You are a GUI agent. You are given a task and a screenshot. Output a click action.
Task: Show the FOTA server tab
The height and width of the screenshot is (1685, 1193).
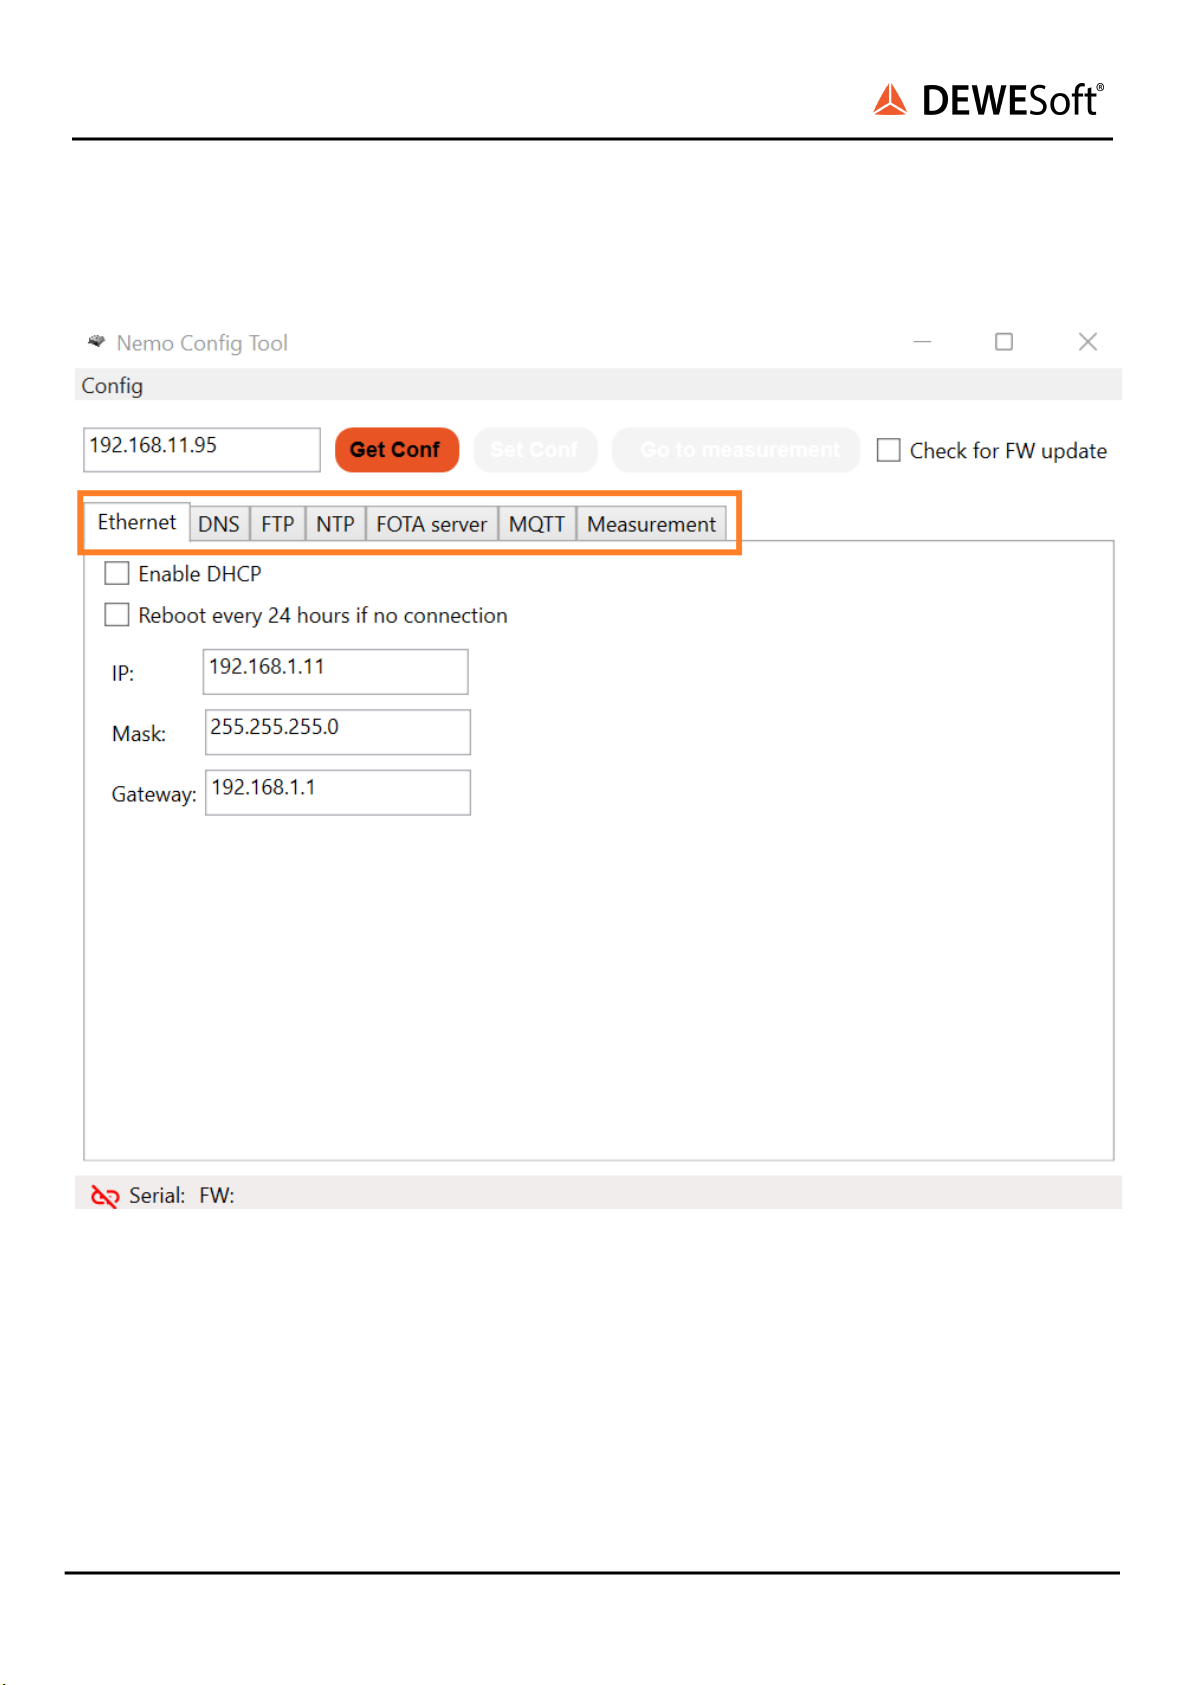[431, 524]
